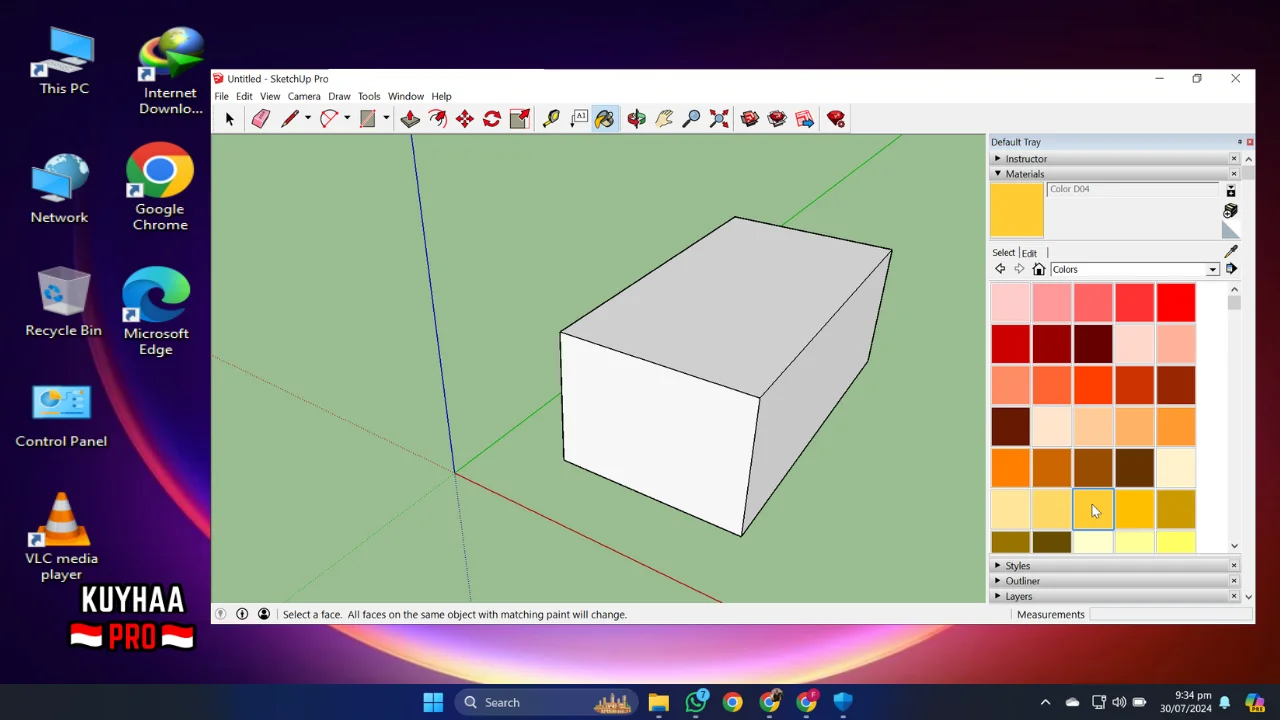Expand the Layers panel
The image size is (1280, 720).
coord(997,596)
